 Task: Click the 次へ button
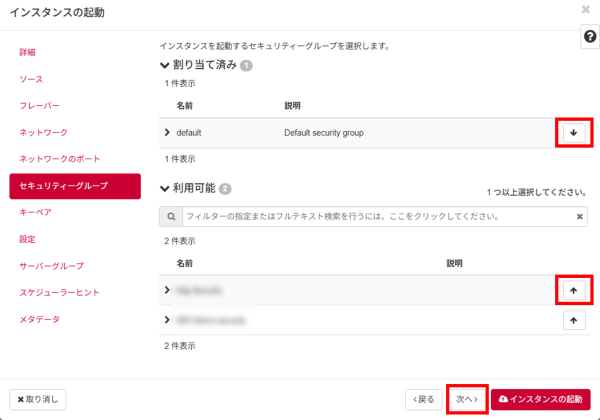tap(467, 399)
